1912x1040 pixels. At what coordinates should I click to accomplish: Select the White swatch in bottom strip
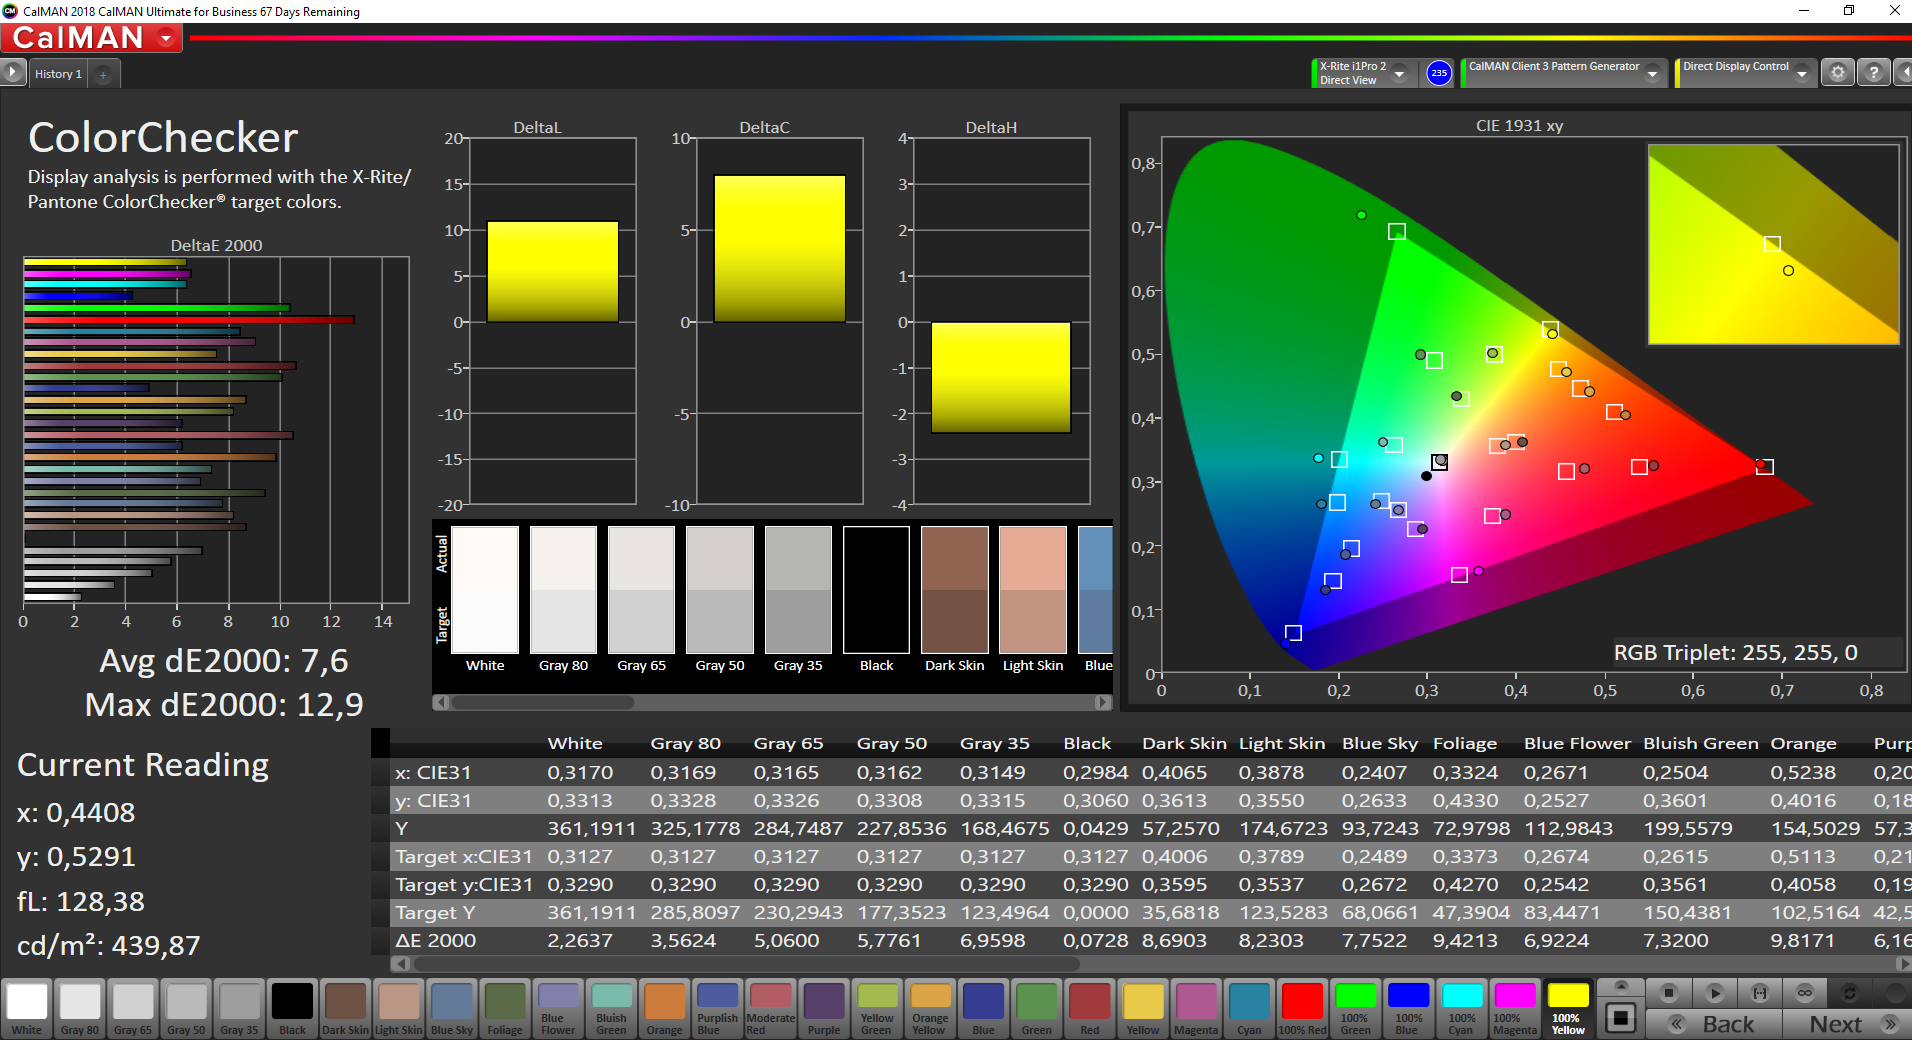coord(27,1008)
